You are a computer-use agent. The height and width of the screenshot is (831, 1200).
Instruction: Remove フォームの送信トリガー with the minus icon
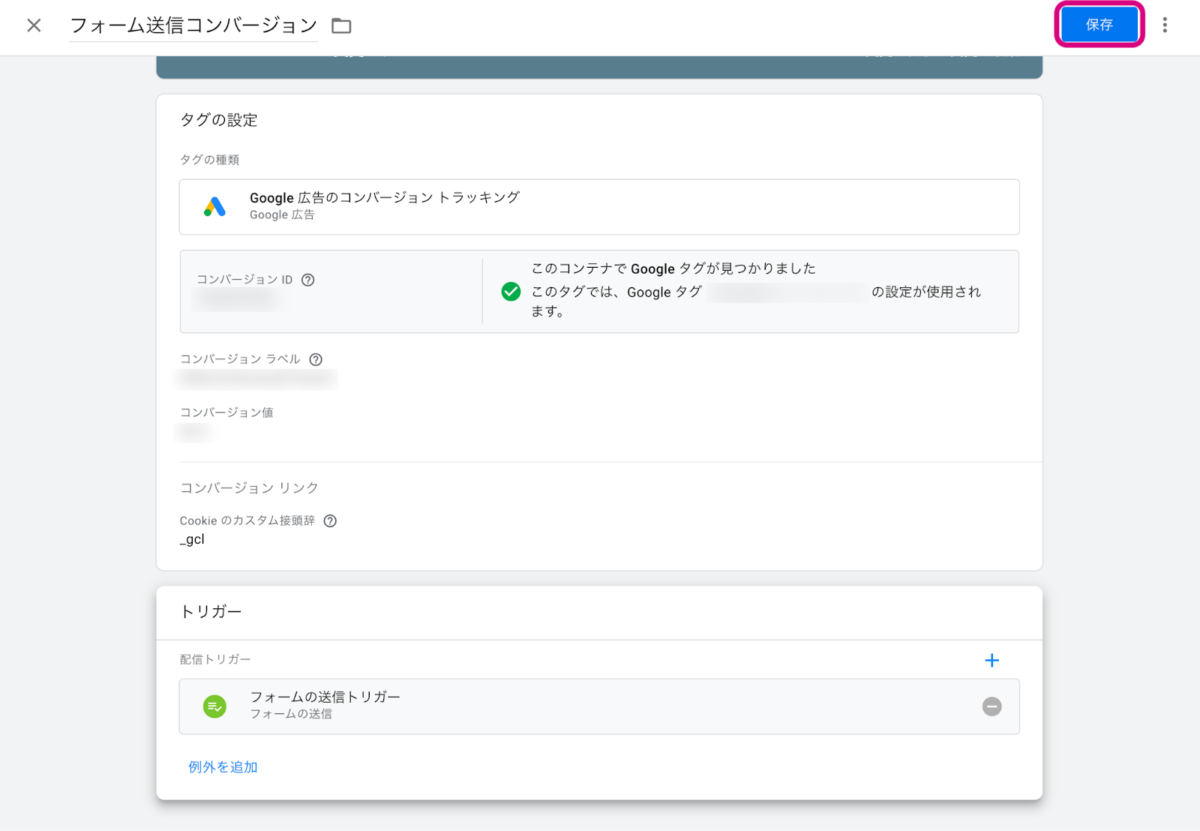(x=991, y=706)
